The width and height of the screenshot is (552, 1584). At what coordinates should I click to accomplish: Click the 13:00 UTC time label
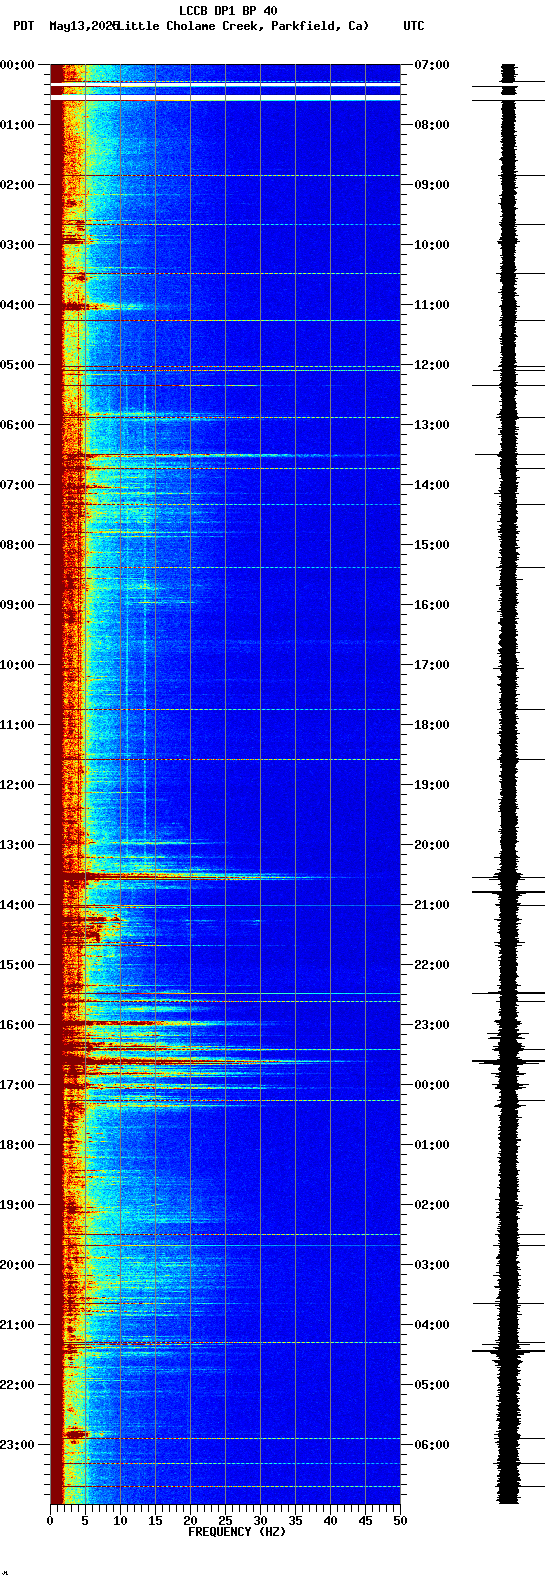coord(432,425)
